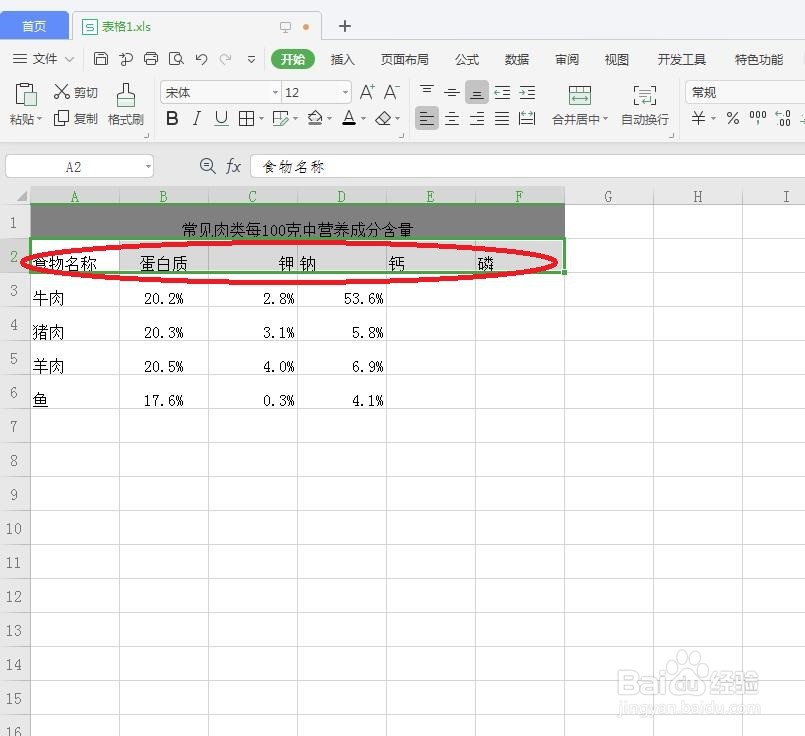Click the fill color bucket icon
This screenshot has width=805, height=736.
315,119
